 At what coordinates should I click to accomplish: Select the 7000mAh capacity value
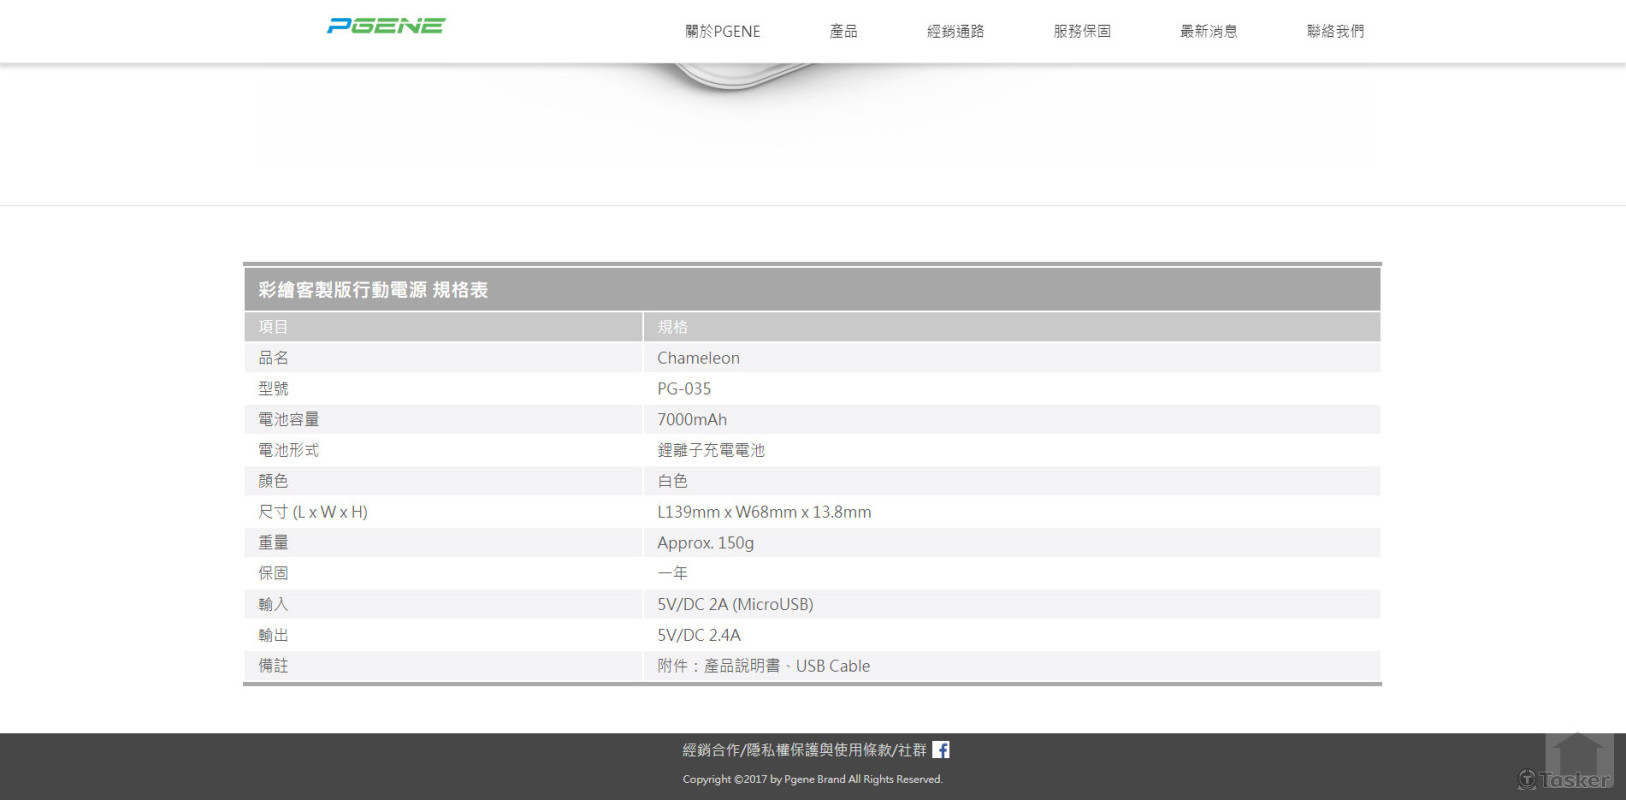click(x=692, y=420)
